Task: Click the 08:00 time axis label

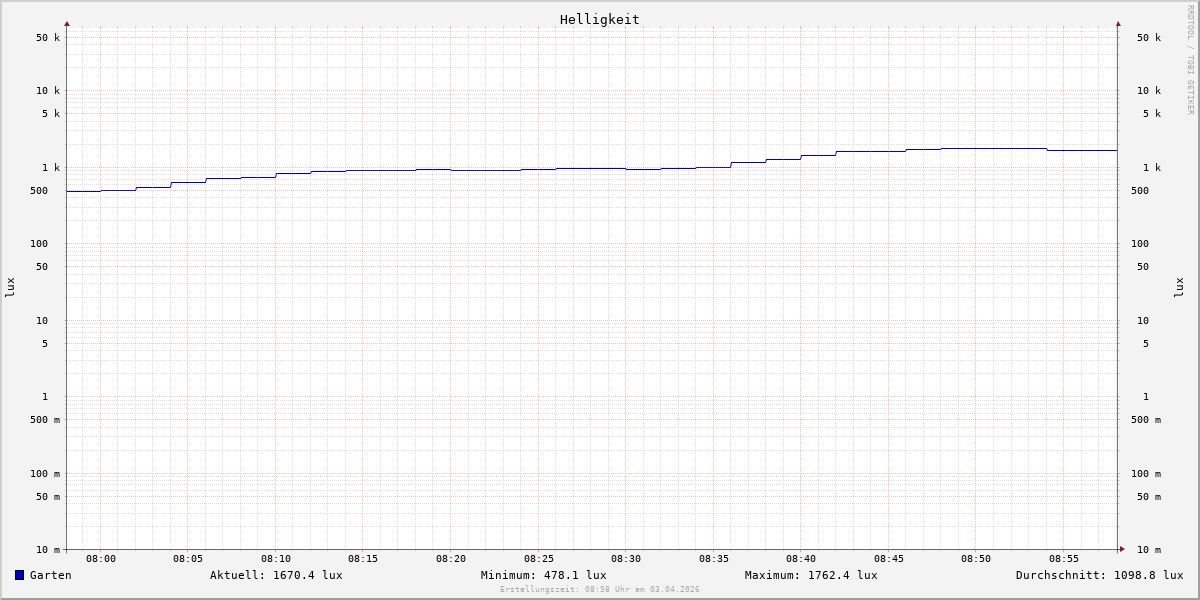Action: click(x=101, y=559)
